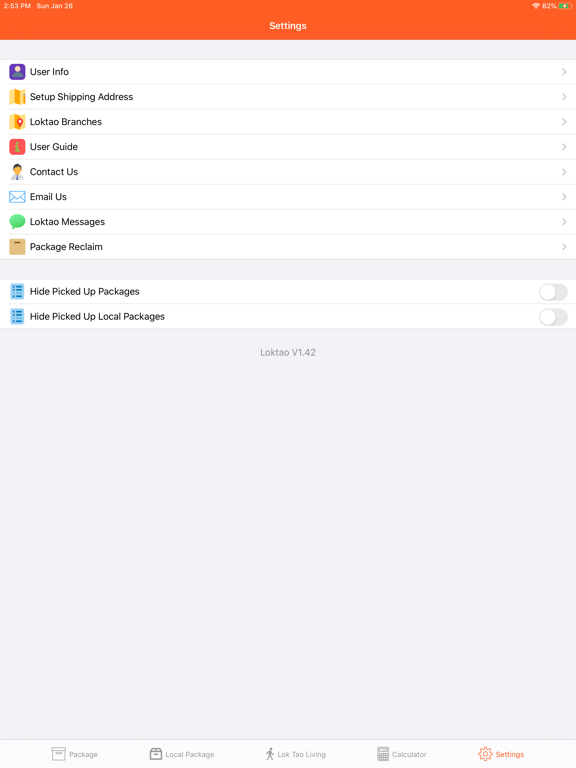Open the Calculator tab
The width and height of the screenshot is (576, 768).
click(x=402, y=754)
